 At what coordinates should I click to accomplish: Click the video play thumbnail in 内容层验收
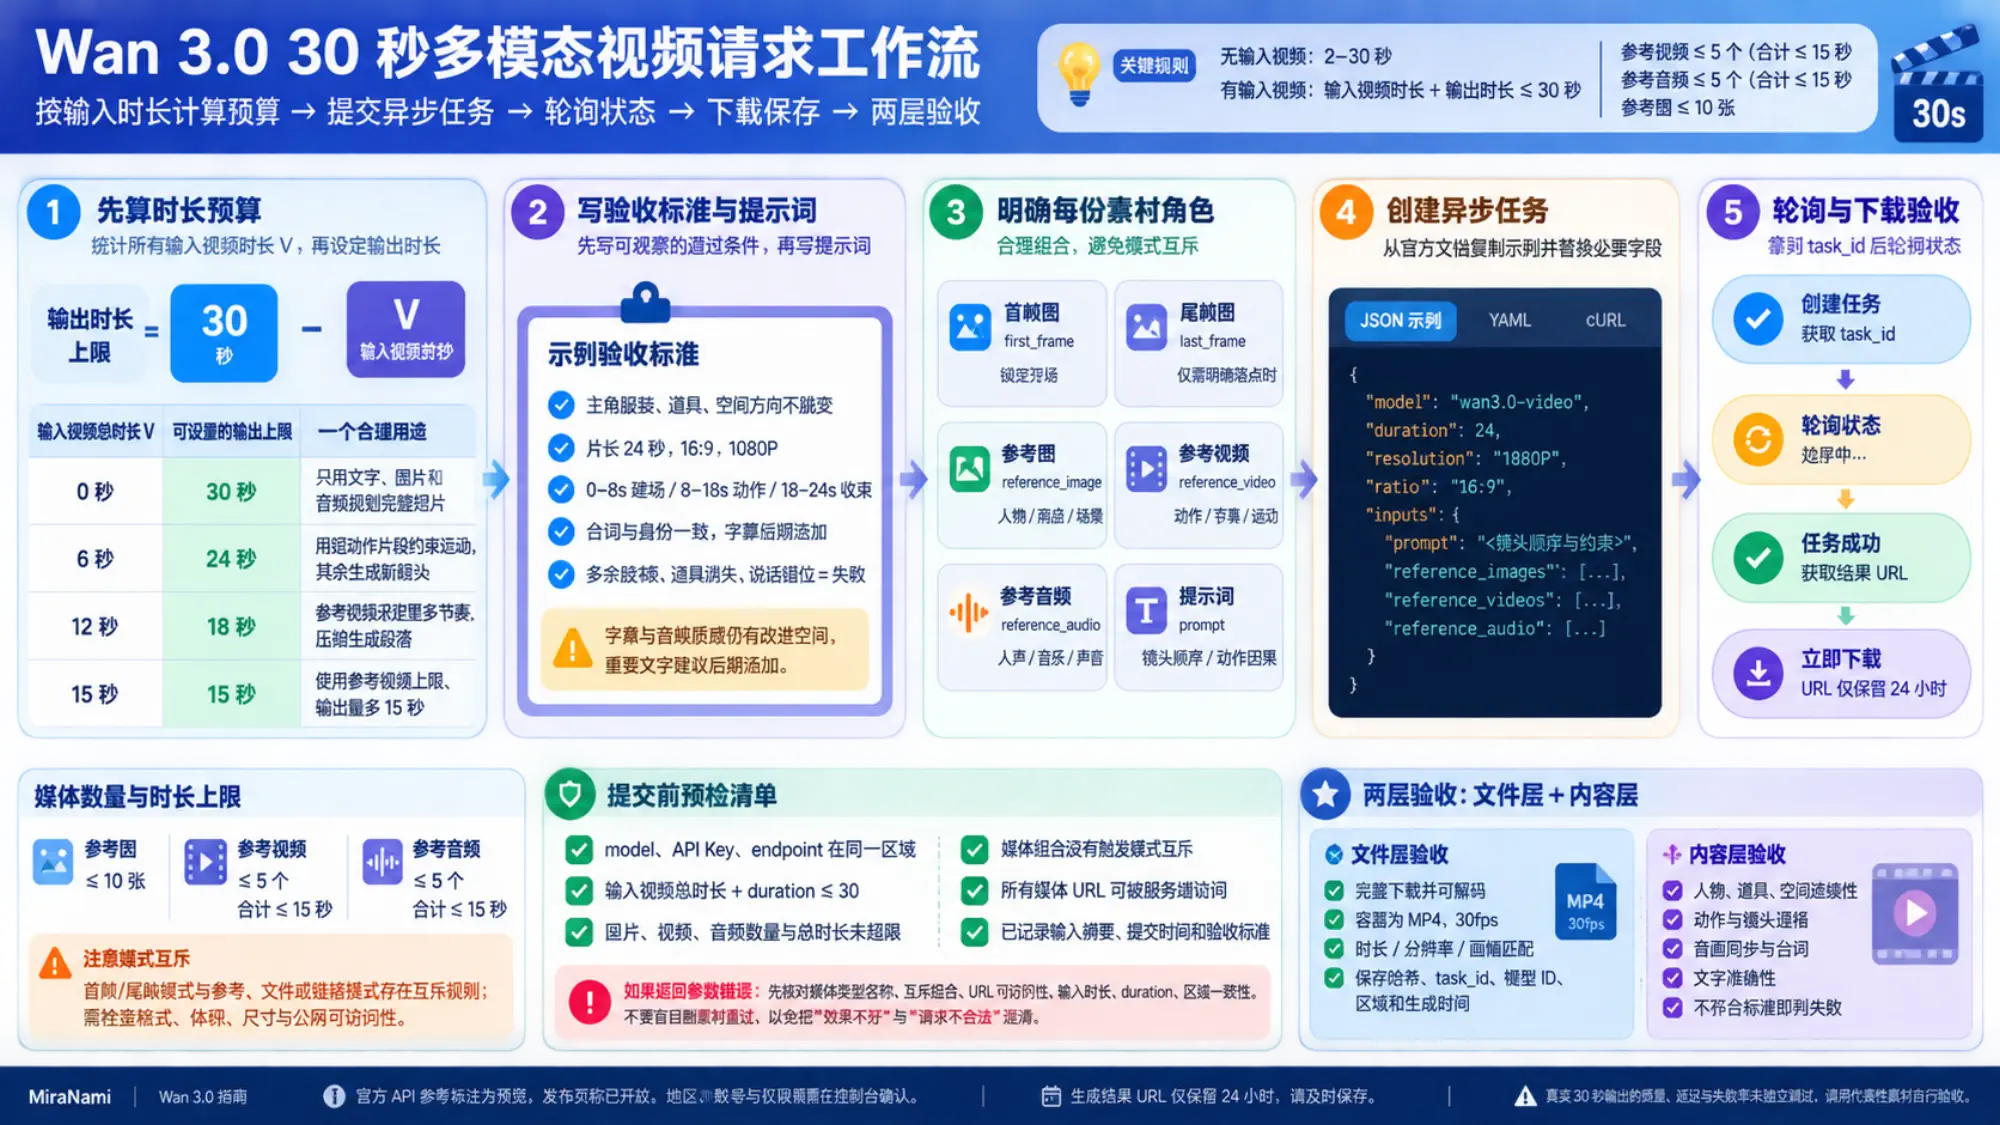pos(1914,913)
